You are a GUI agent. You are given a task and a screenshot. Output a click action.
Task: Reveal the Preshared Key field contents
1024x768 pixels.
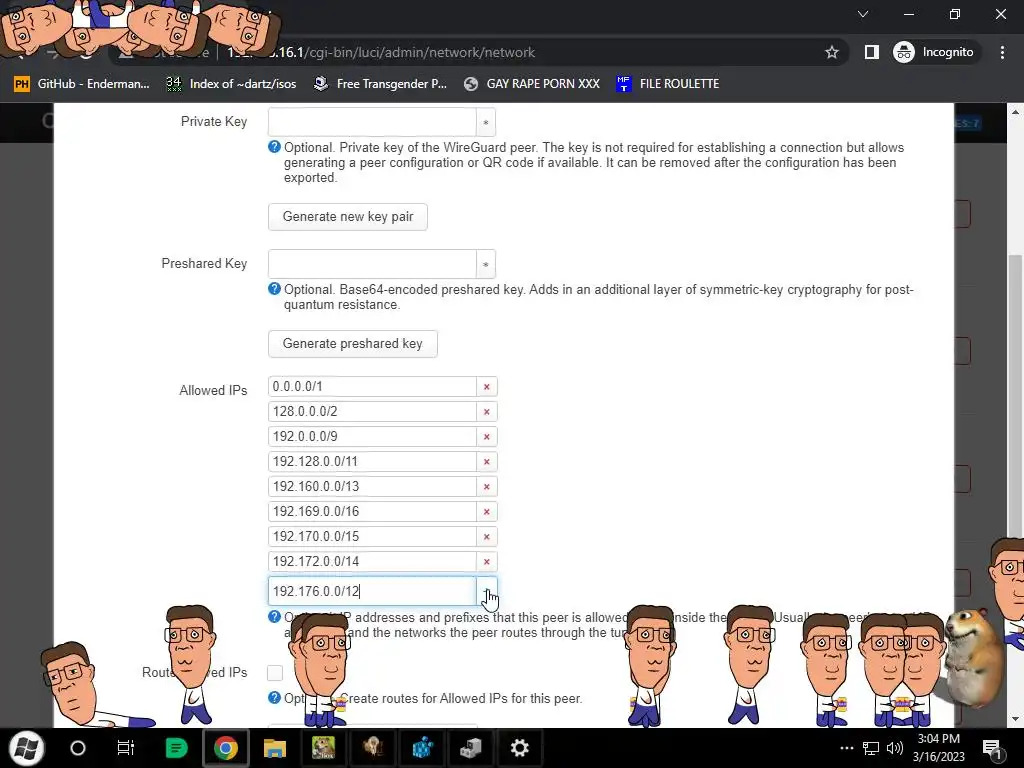485,264
